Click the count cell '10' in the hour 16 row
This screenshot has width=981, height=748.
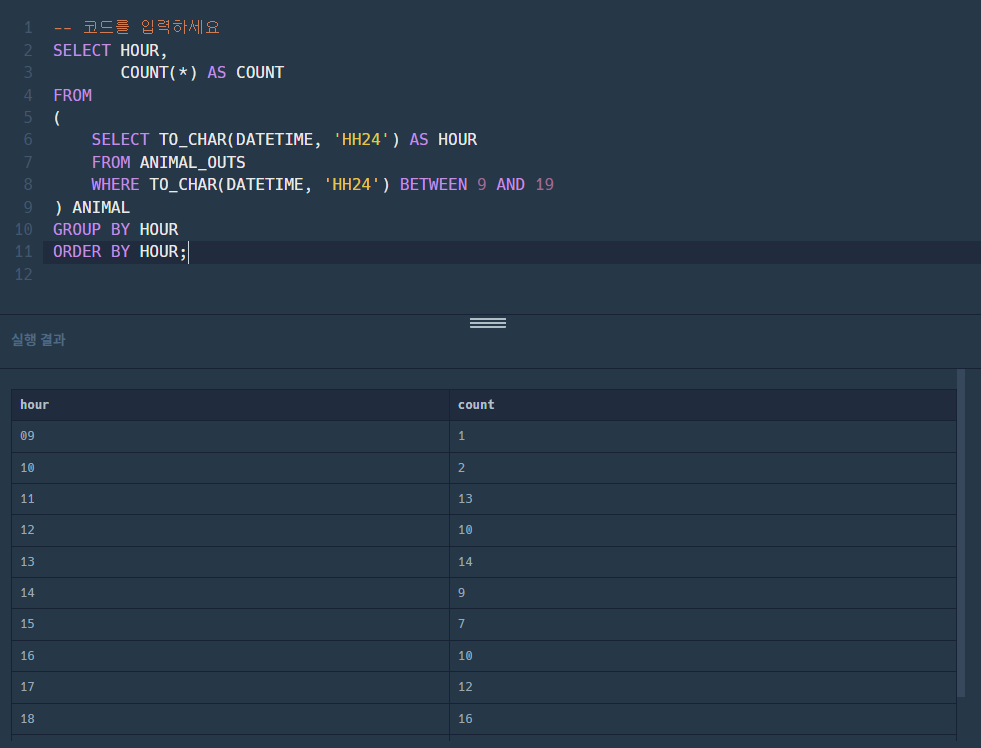703,656
